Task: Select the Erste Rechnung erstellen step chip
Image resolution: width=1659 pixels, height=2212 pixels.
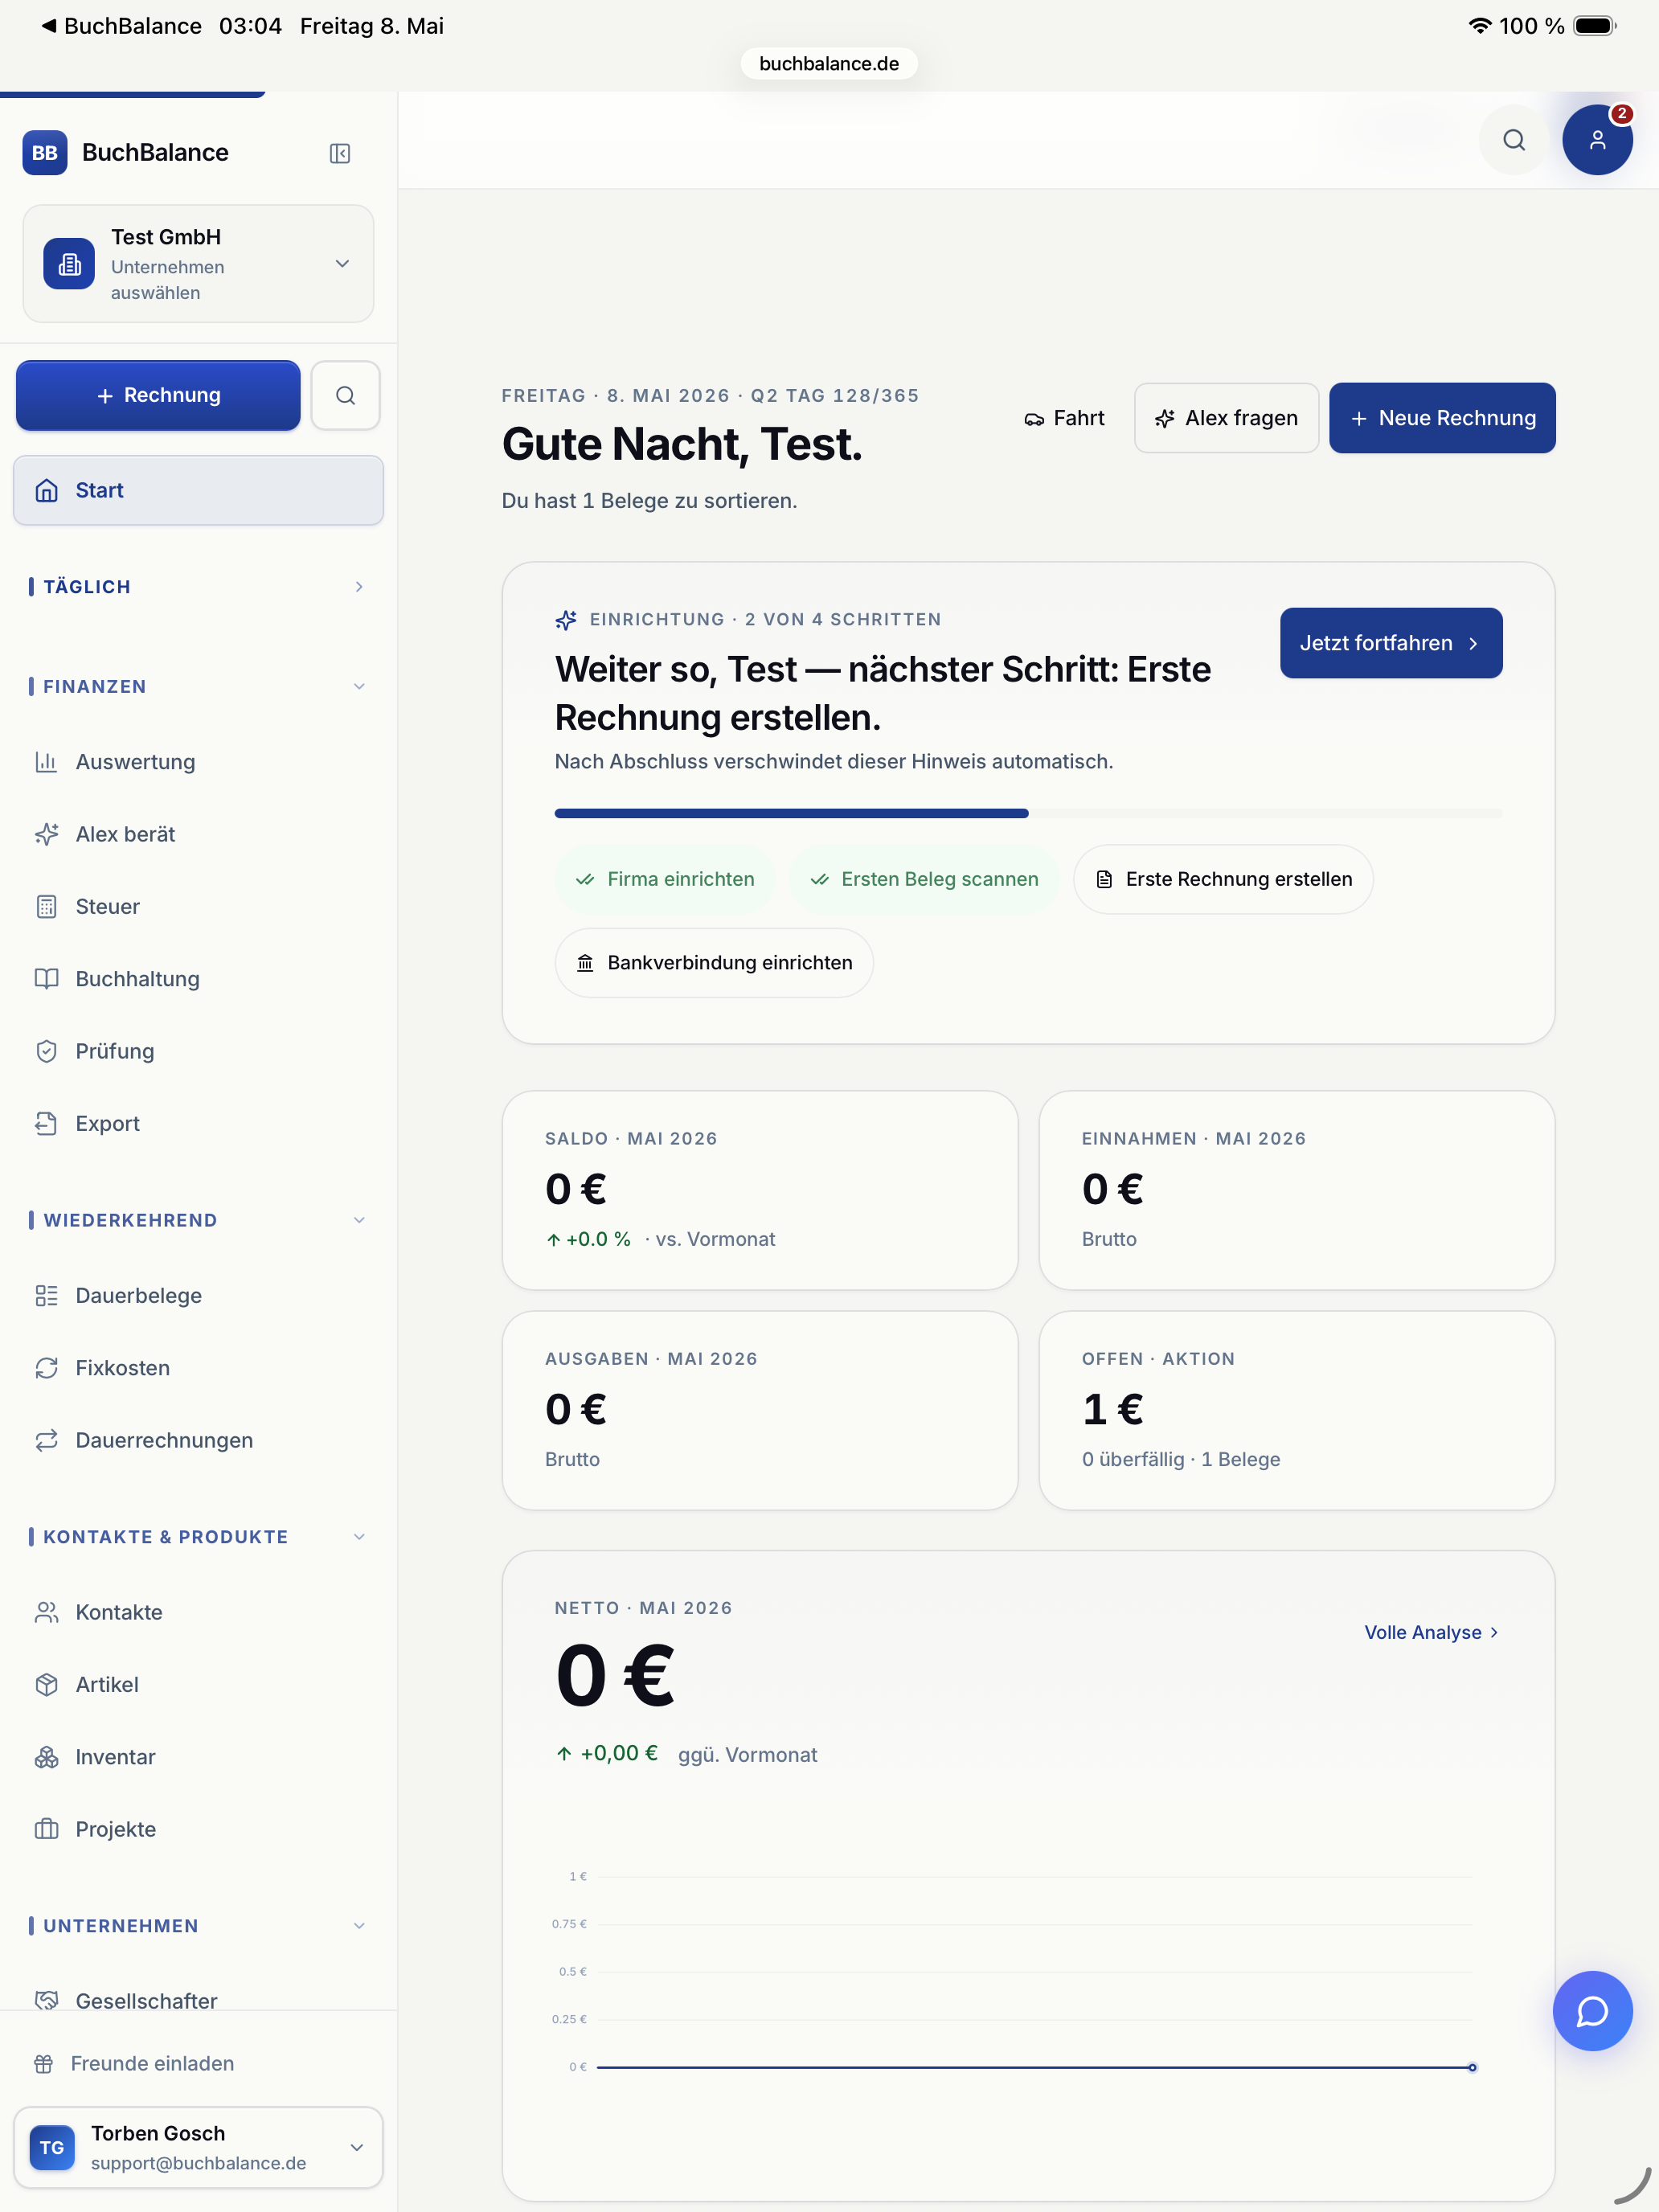Action: [1223, 880]
